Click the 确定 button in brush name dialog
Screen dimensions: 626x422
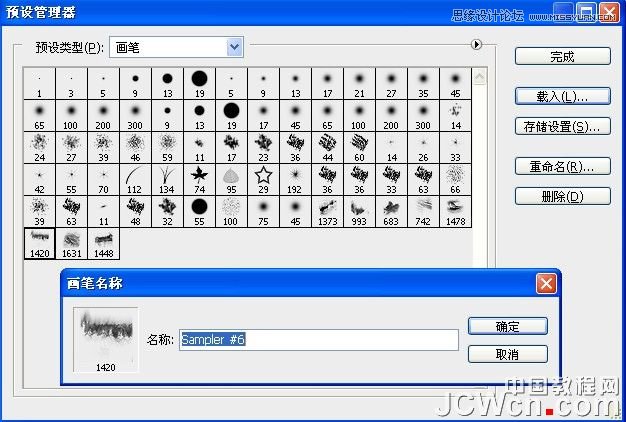pos(507,326)
